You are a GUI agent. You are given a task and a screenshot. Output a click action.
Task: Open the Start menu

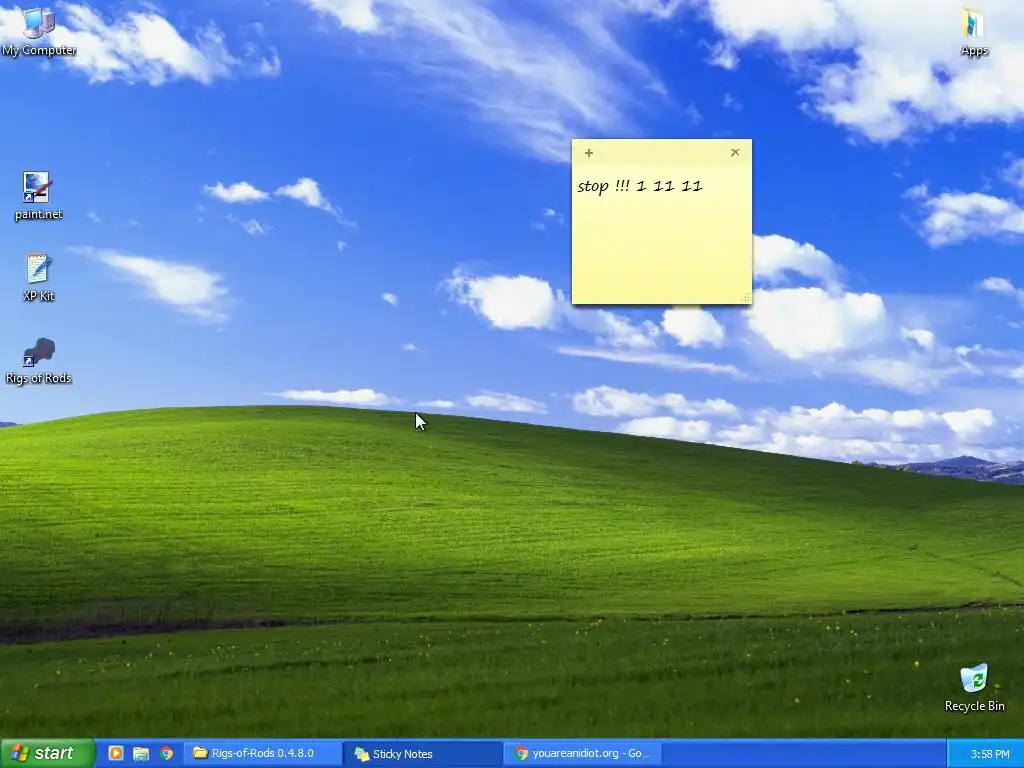point(47,754)
